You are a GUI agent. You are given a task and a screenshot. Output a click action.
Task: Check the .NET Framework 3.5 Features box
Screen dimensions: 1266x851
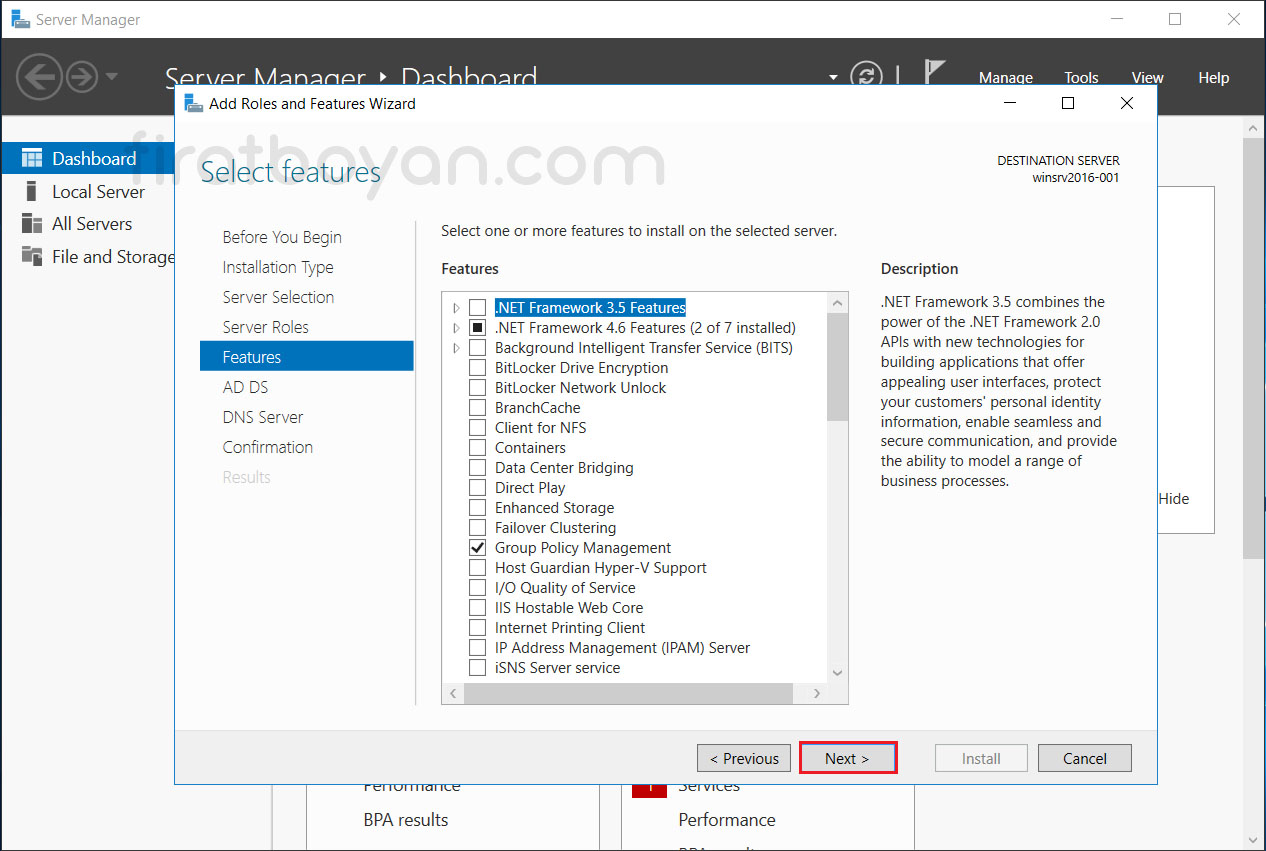point(478,308)
